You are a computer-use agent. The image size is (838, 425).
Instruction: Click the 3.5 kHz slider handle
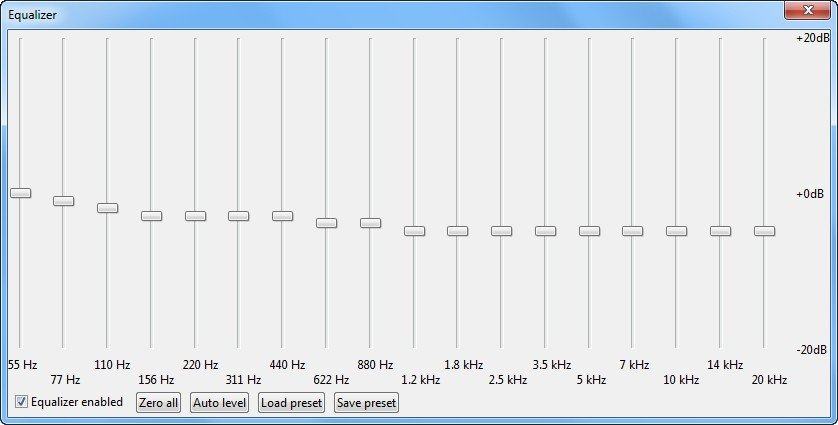(546, 230)
